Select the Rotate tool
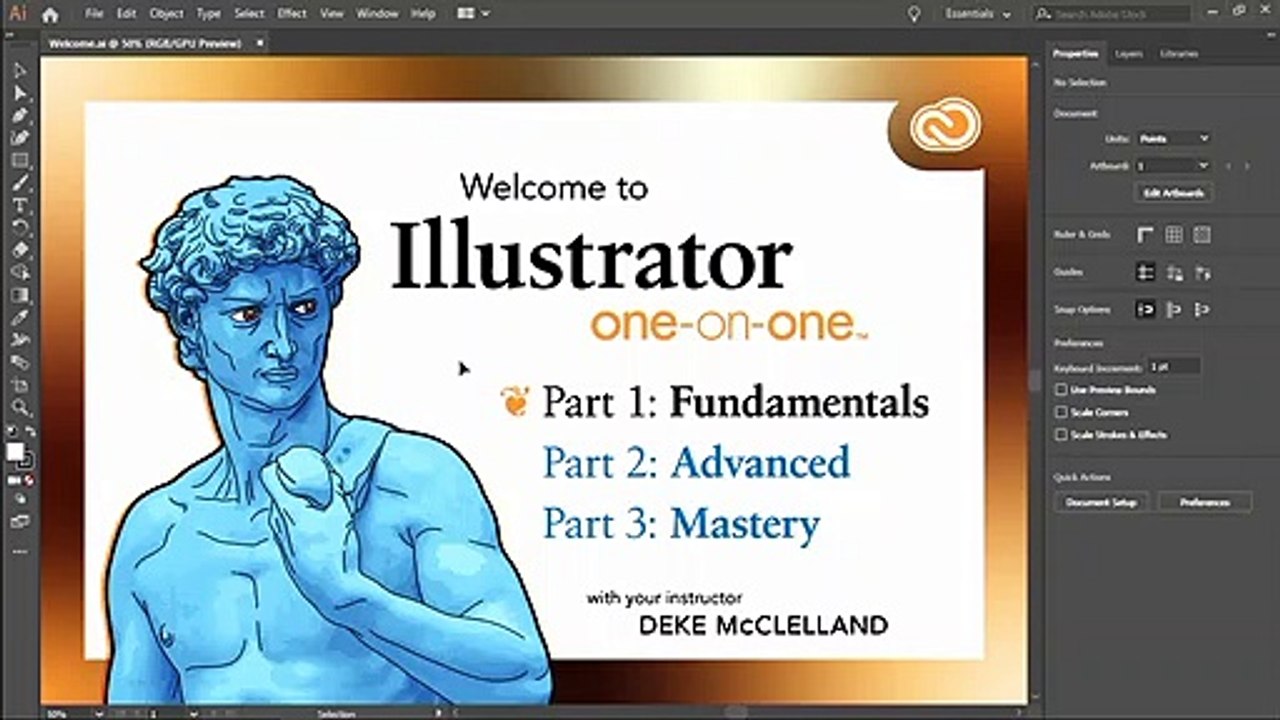 [19, 227]
